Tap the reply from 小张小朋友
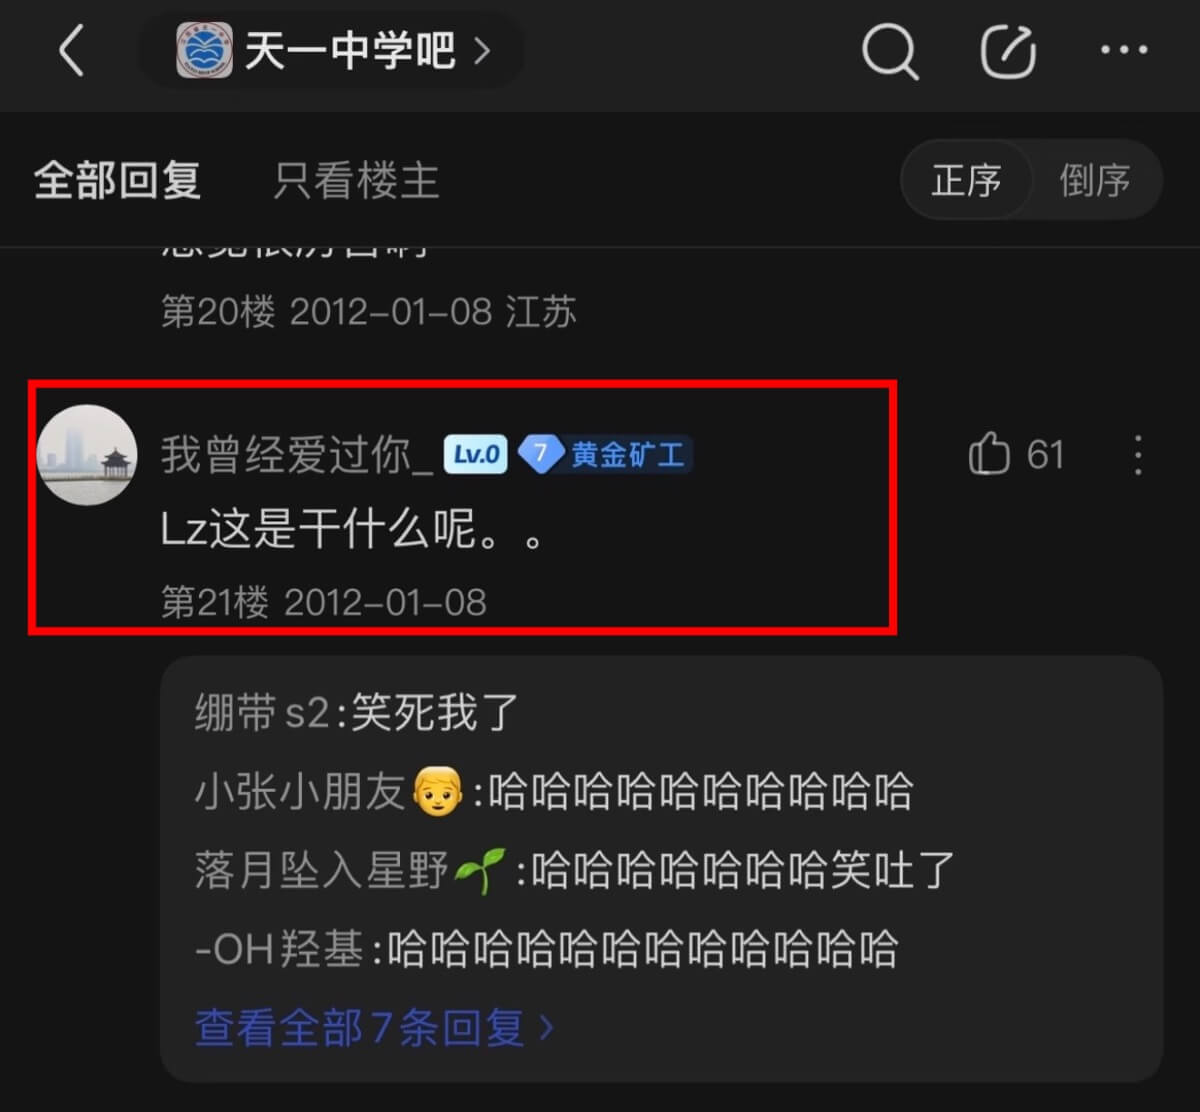Image resolution: width=1200 pixels, height=1112 pixels. click(x=554, y=792)
